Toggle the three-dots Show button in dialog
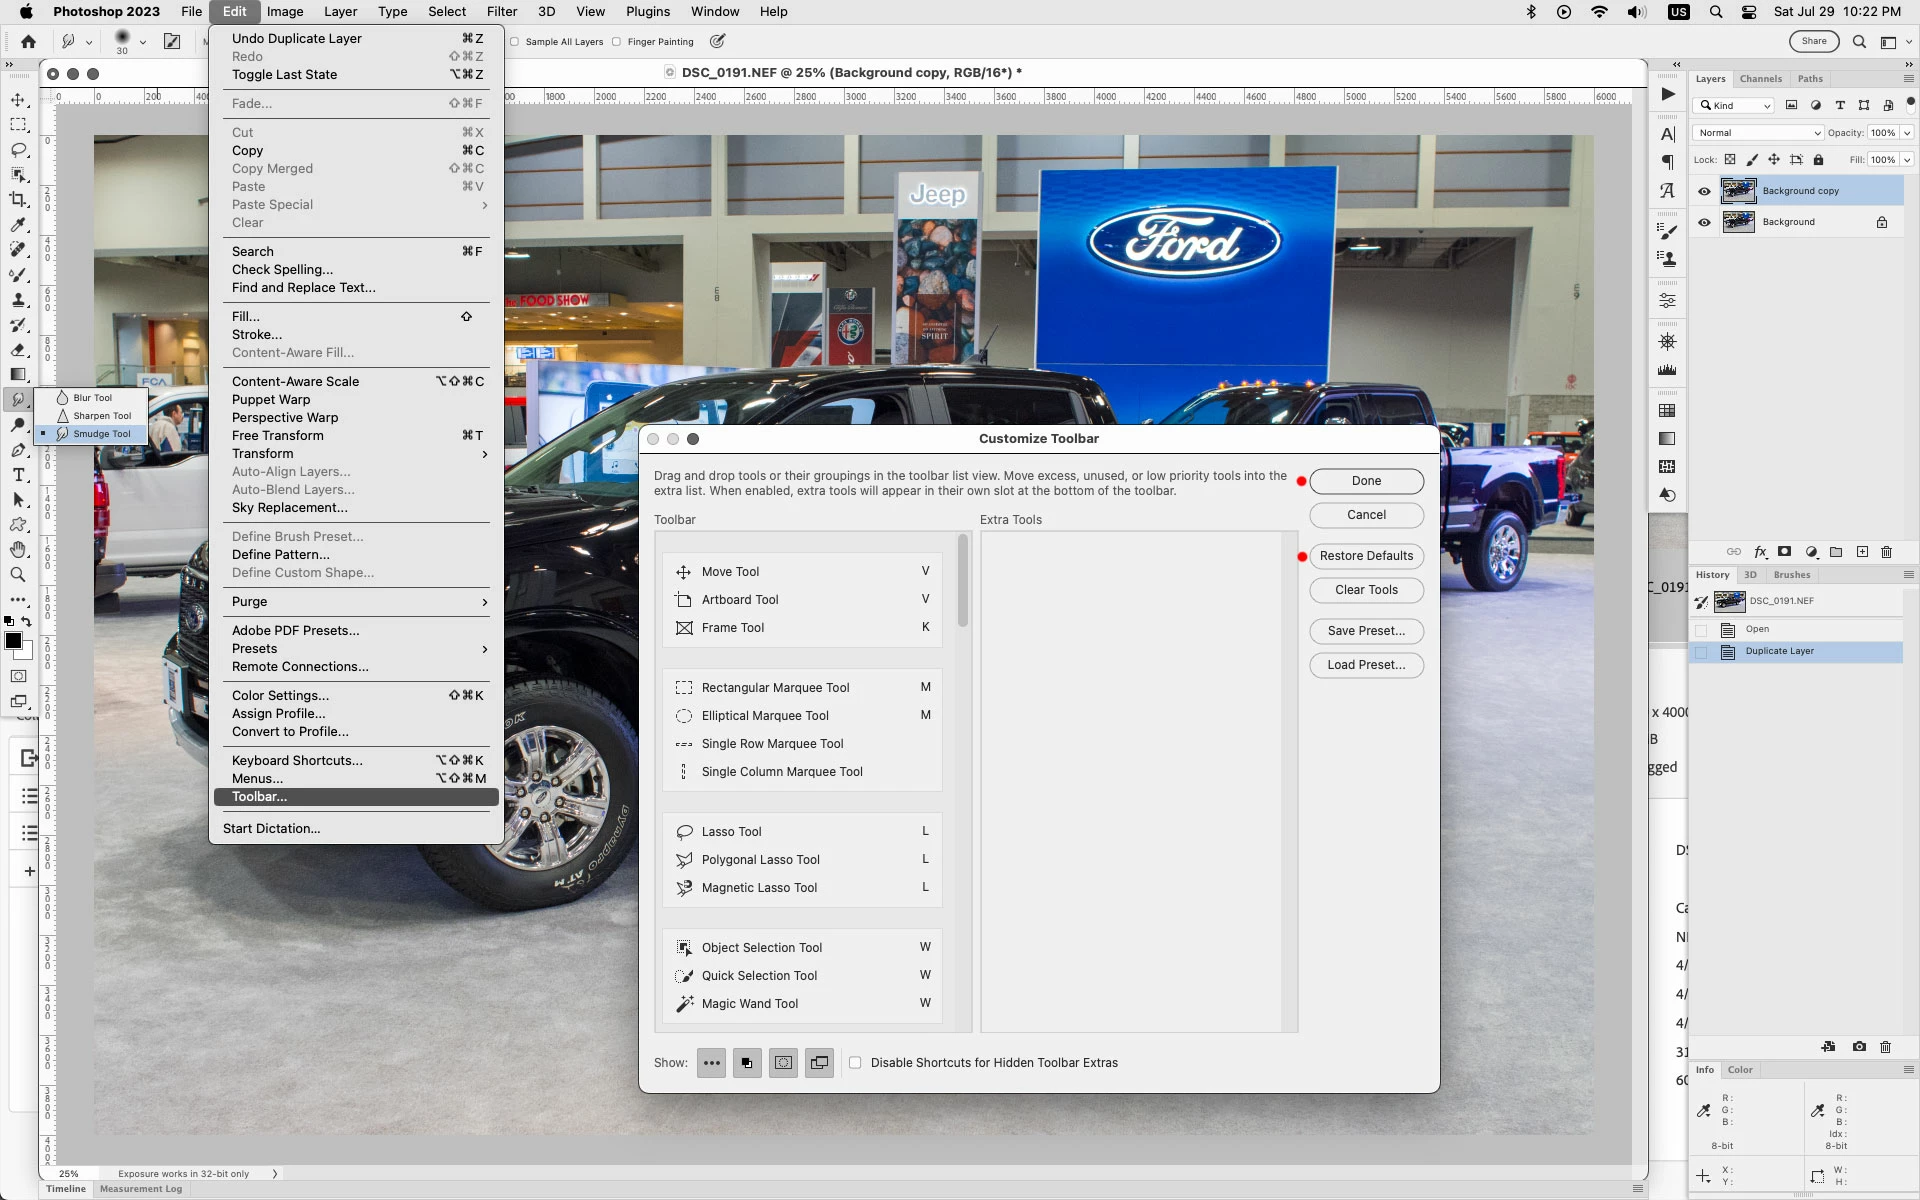This screenshot has height=1200, width=1920. coord(711,1063)
